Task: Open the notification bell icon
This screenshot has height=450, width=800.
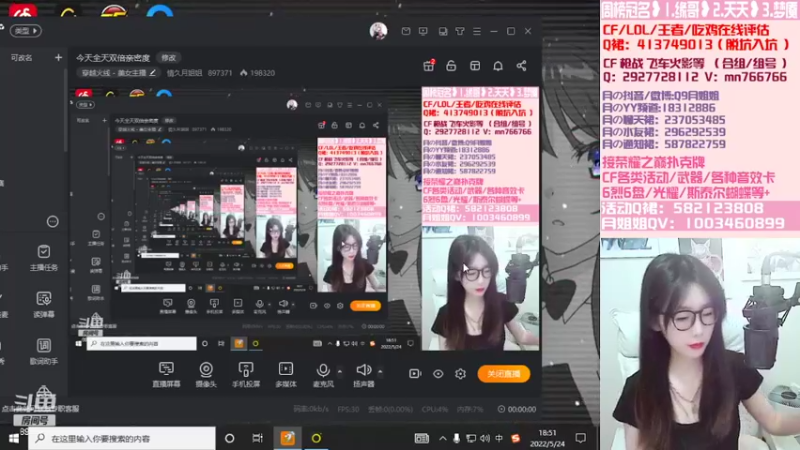Action: click(x=498, y=66)
